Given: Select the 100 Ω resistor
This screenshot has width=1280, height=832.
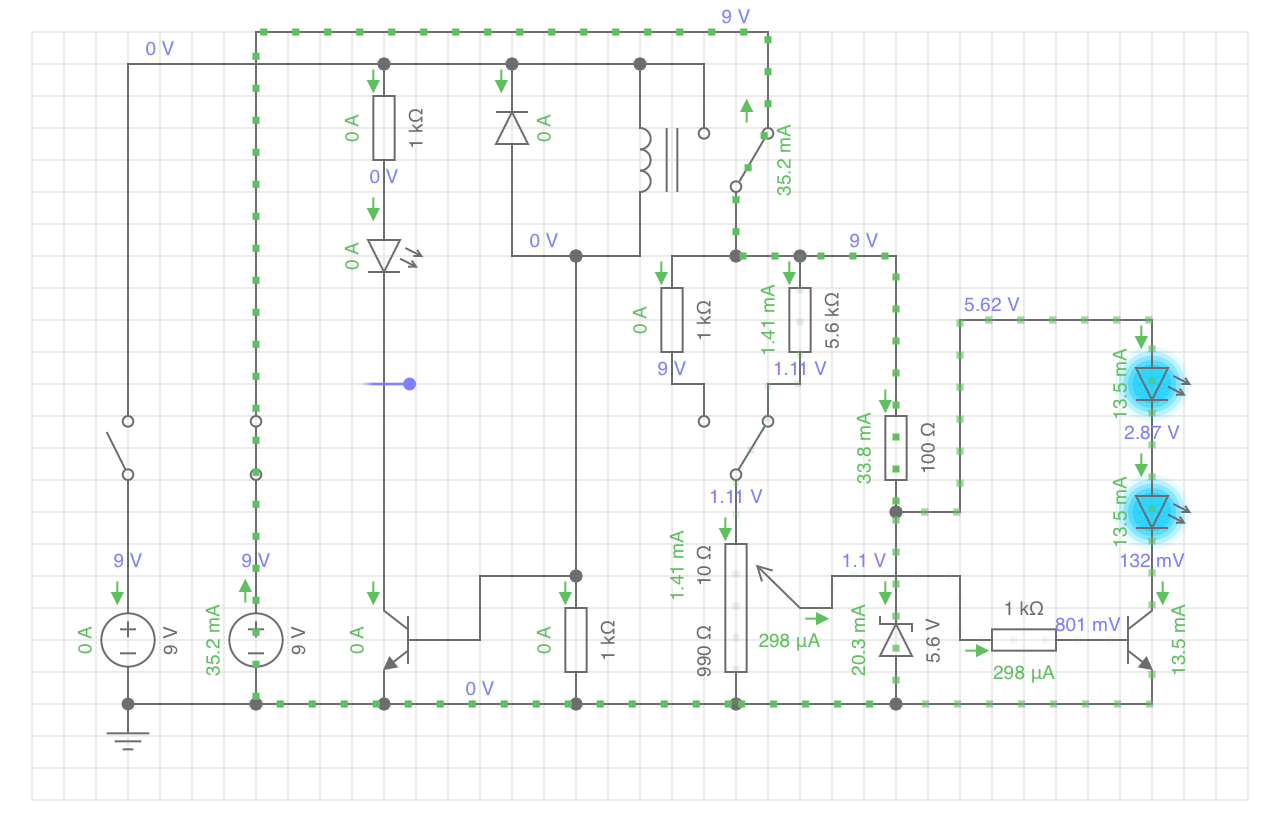Looking at the screenshot, I should (x=896, y=447).
